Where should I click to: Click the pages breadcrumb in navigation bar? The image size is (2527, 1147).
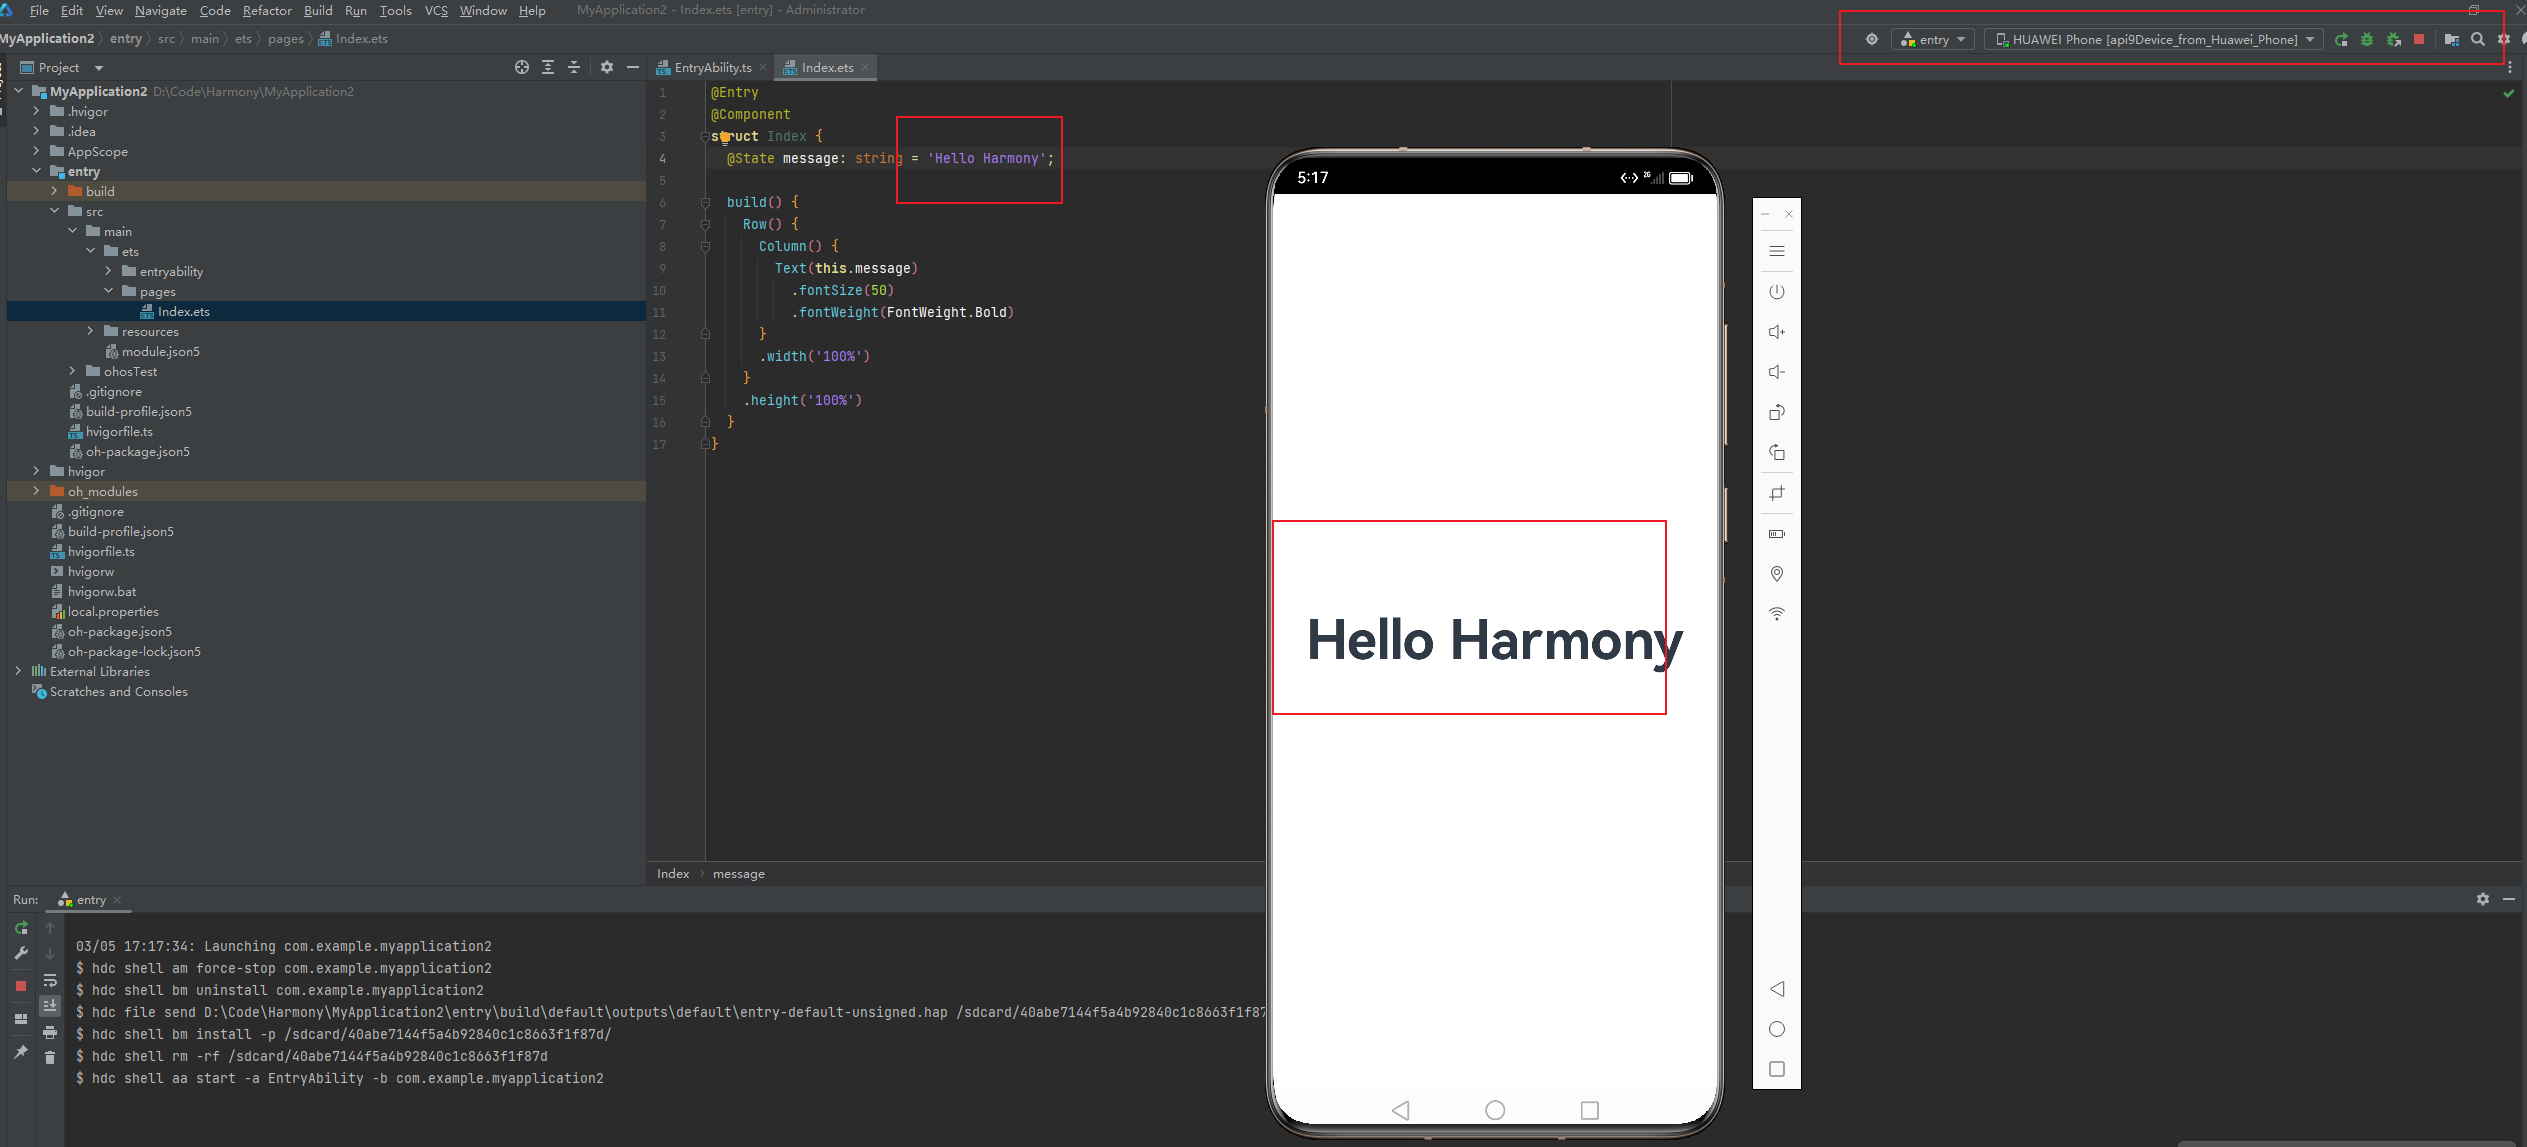pos(286,39)
